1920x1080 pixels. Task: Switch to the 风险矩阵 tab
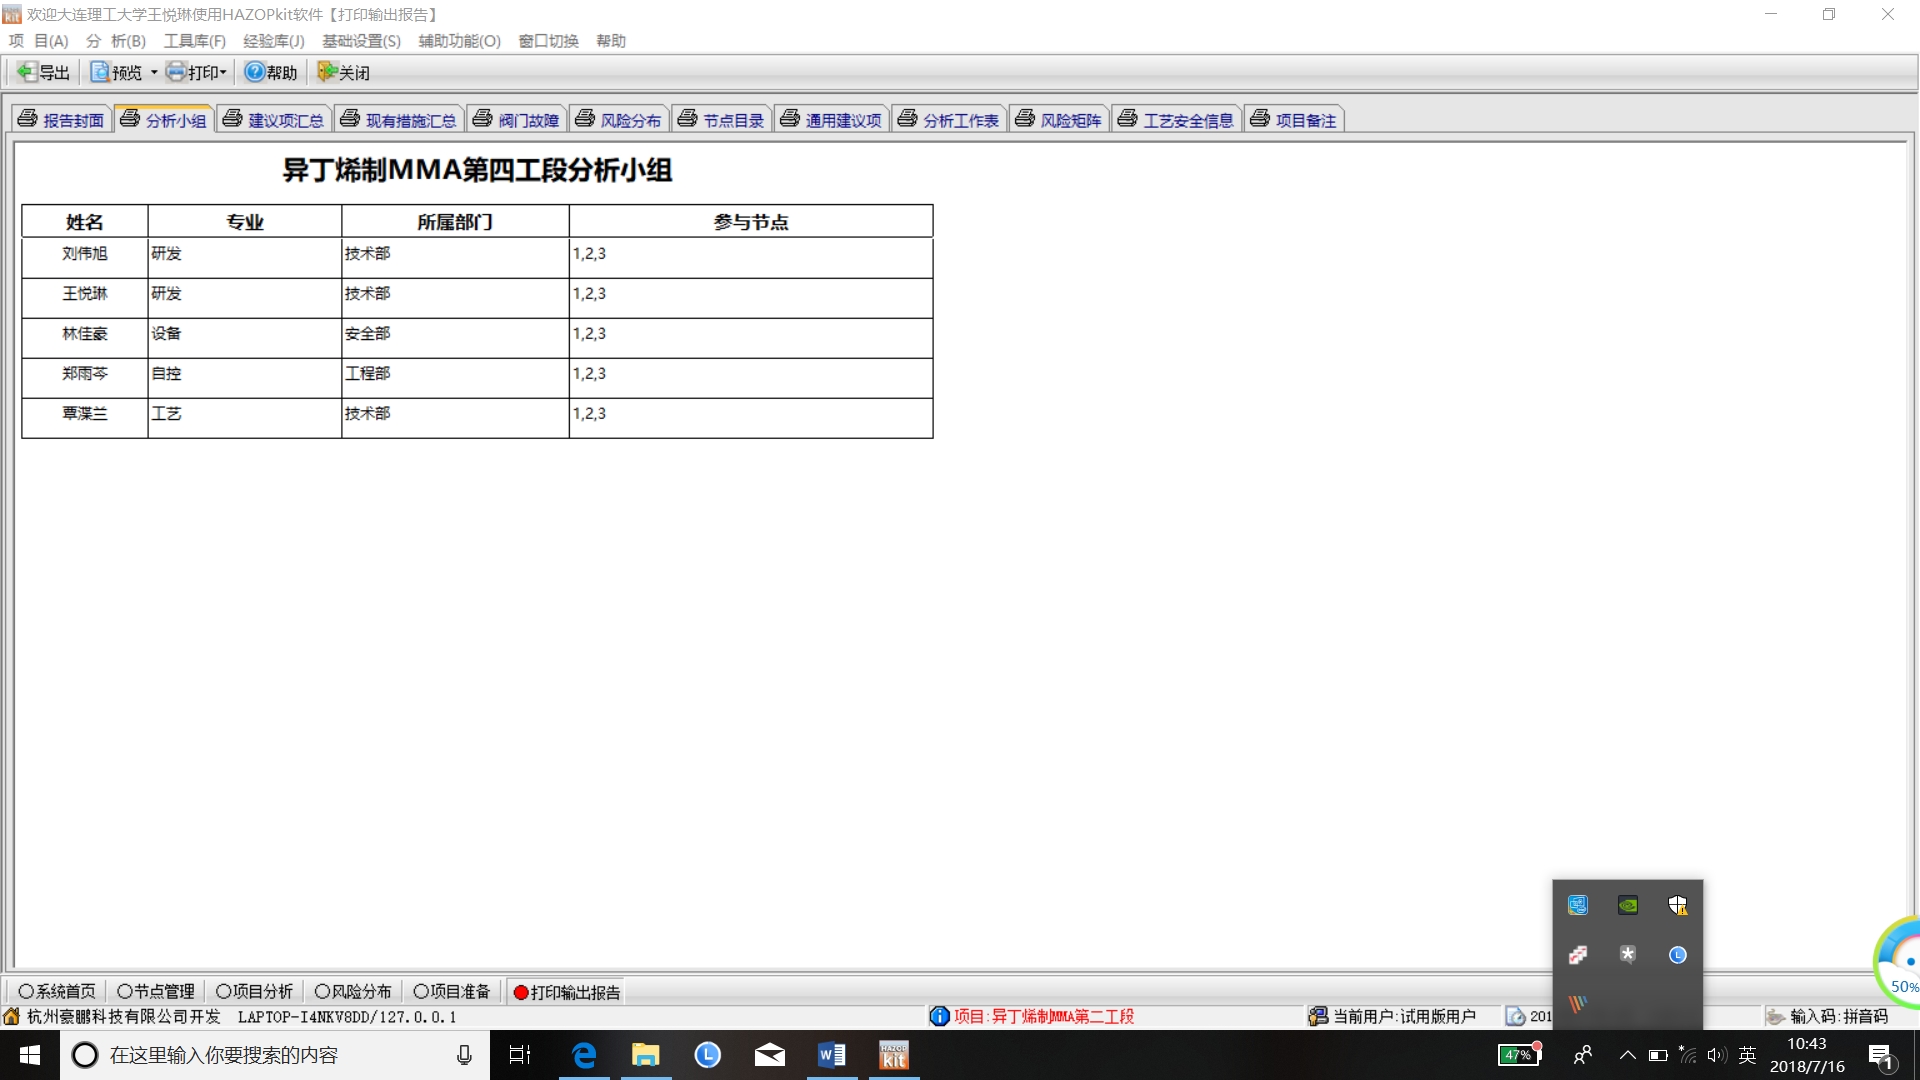coord(1059,120)
